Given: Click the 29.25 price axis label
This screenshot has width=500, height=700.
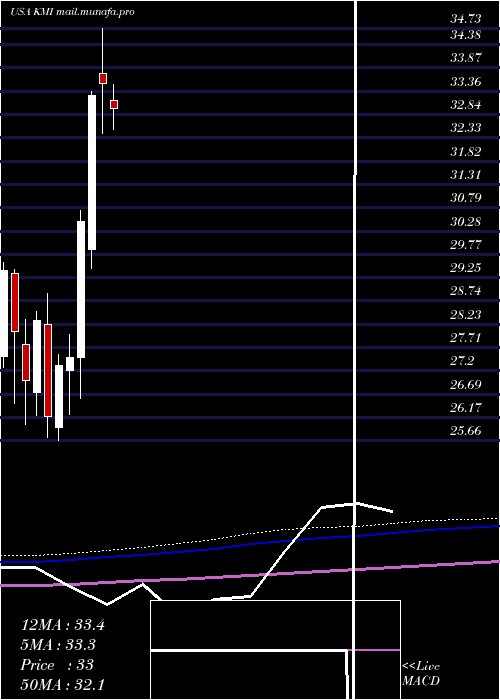Looking at the screenshot, I should (x=466, y=268).
